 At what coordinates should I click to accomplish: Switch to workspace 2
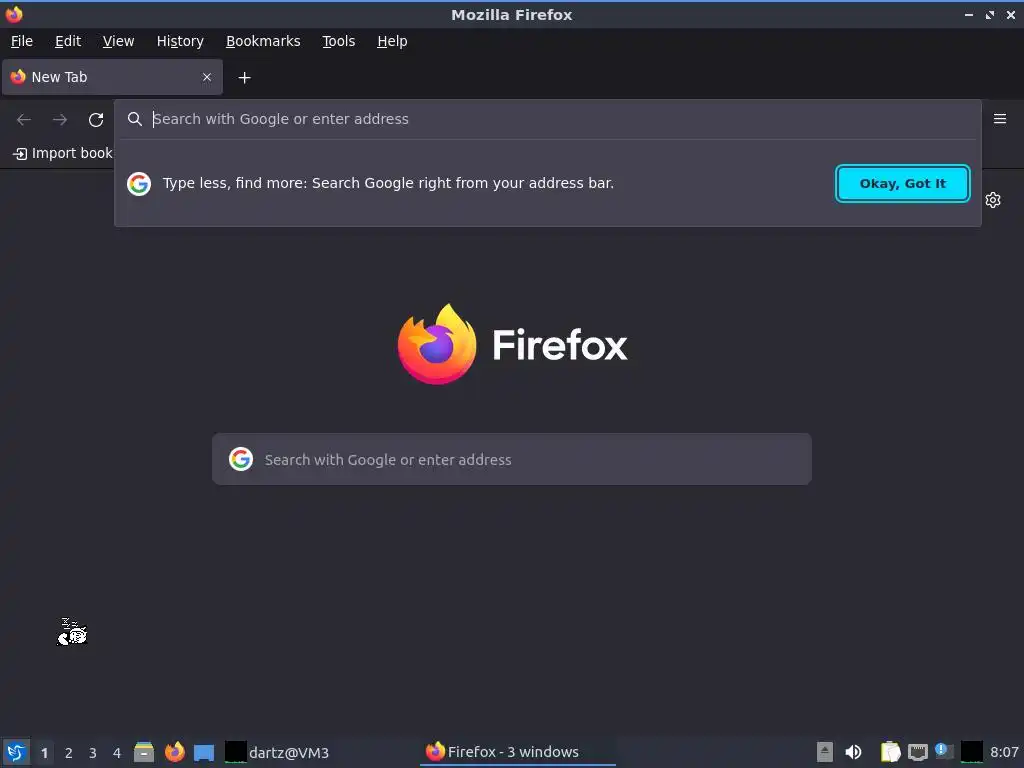click(69, 753)
